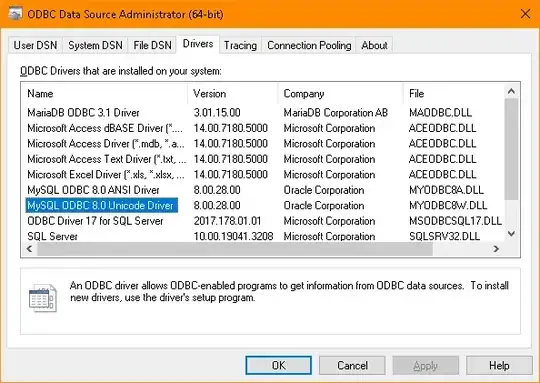Click version 2017.178.01.01 cell
This screenshot has height=383, width=540.
point(227,221)
